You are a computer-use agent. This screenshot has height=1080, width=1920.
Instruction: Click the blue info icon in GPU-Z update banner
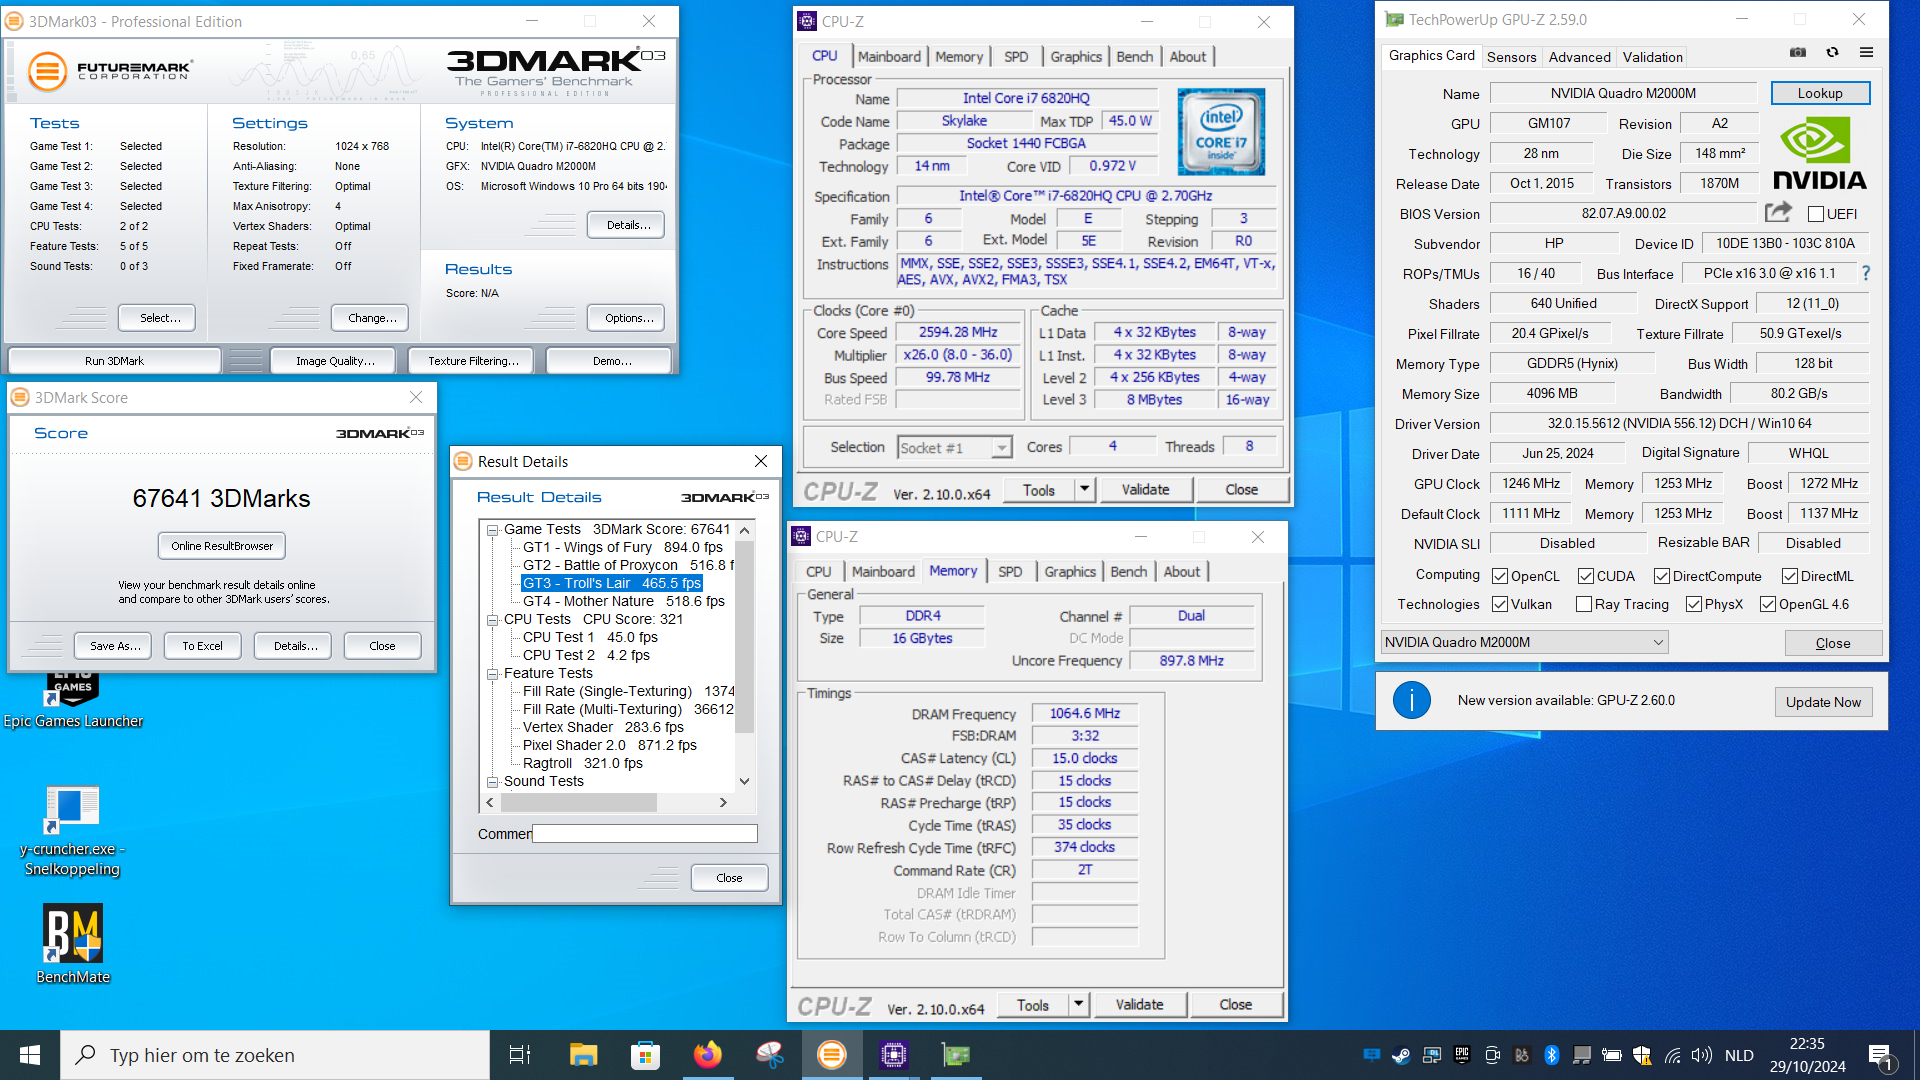coord(1411,701)
